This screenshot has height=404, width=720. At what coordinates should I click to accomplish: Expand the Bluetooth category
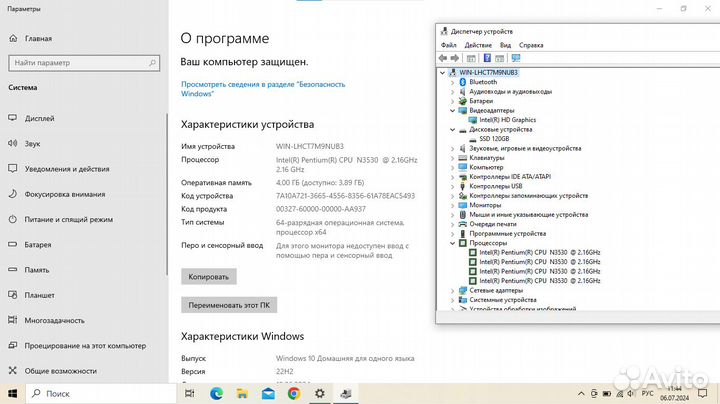coord(452,82)
